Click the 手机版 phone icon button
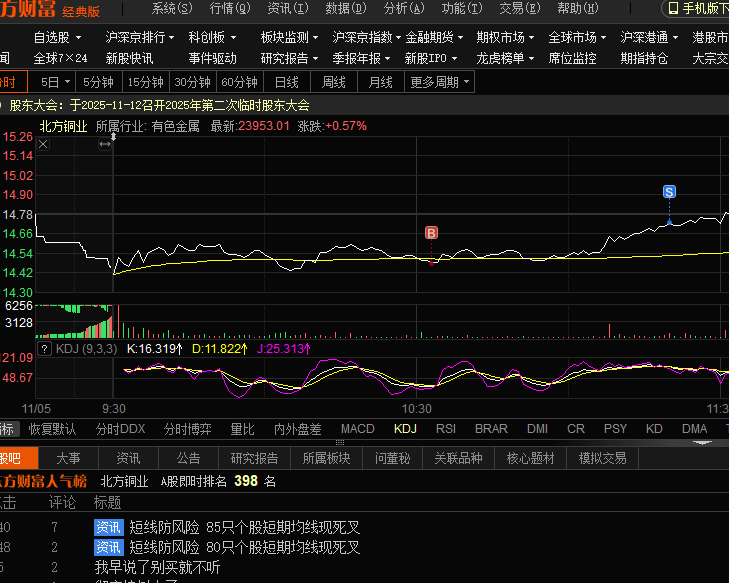 (697, 8)
